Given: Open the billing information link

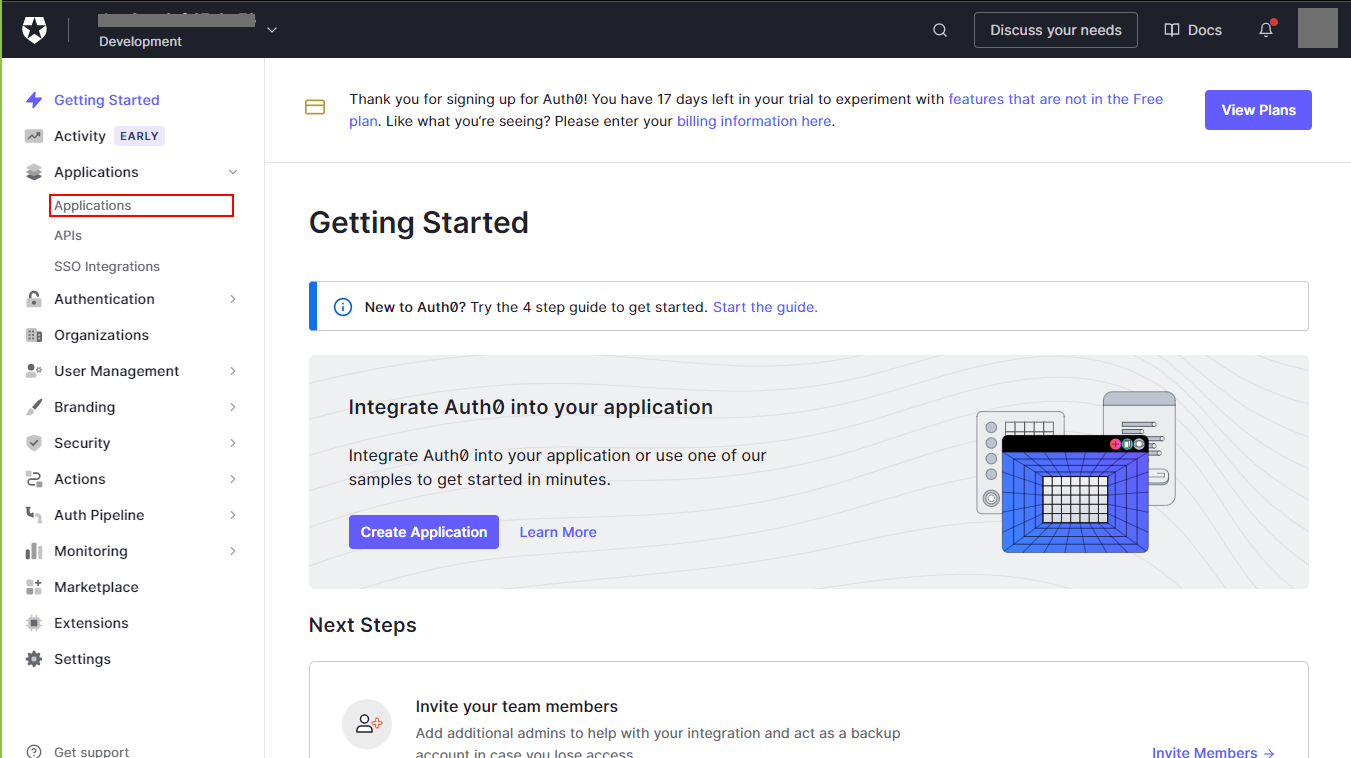Looking at the screenshot, I should [754, 120].
